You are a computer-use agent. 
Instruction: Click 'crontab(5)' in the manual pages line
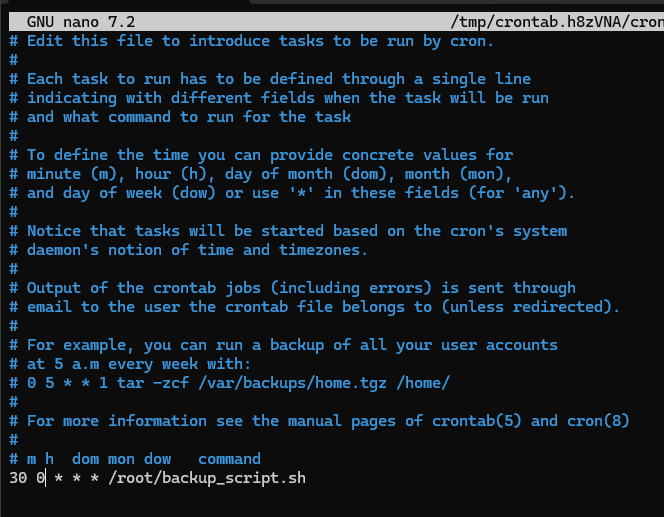477,421
